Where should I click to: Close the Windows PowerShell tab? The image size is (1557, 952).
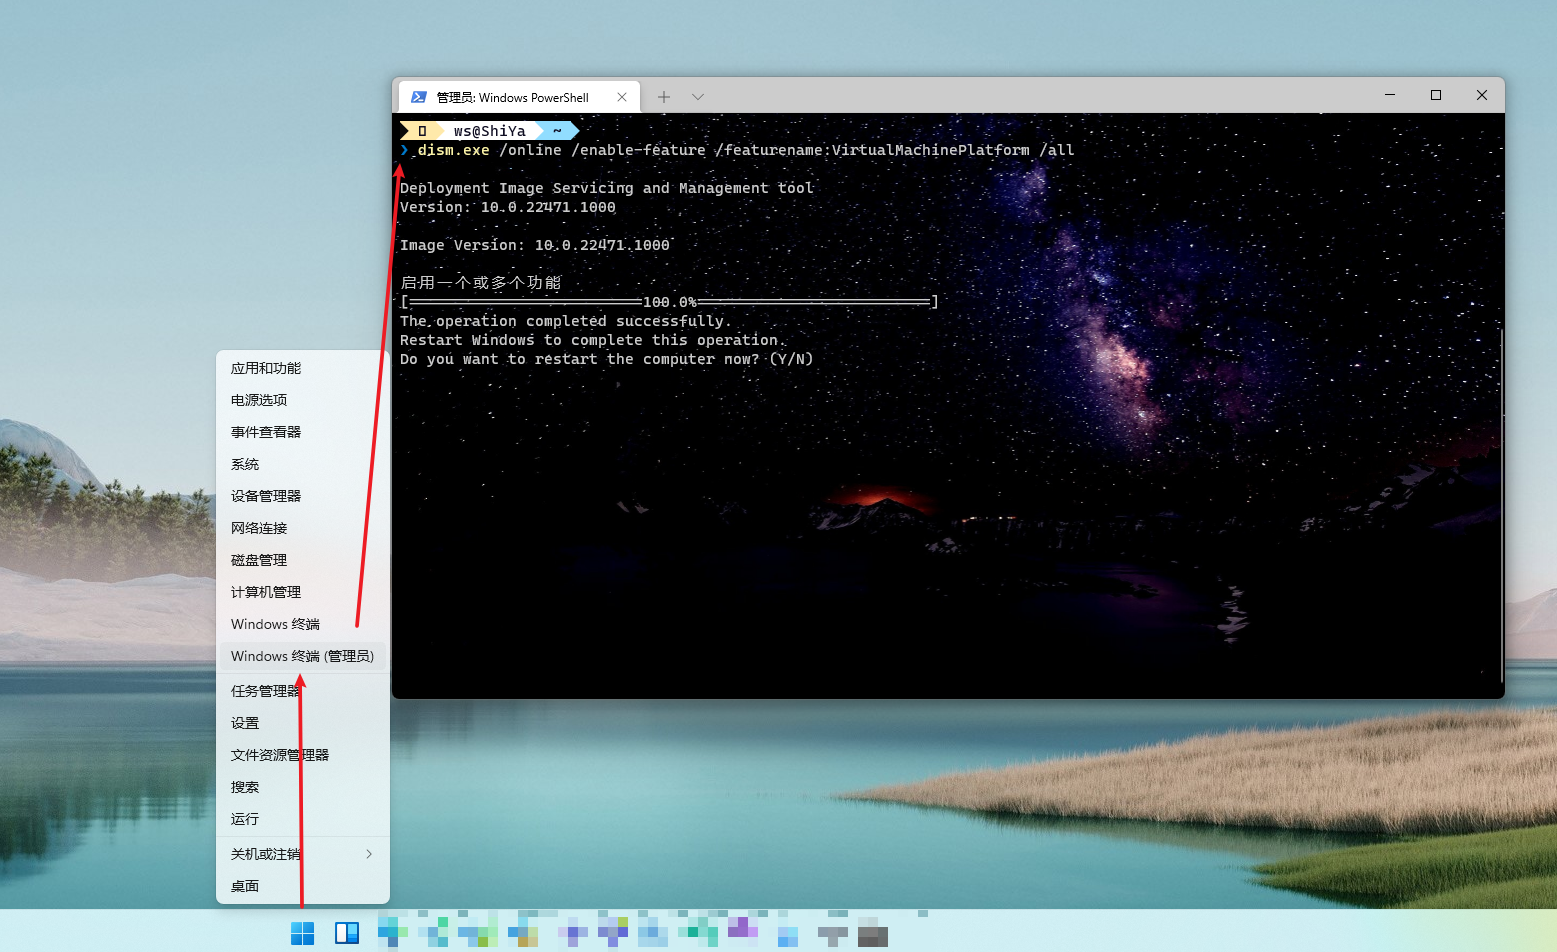622,97
